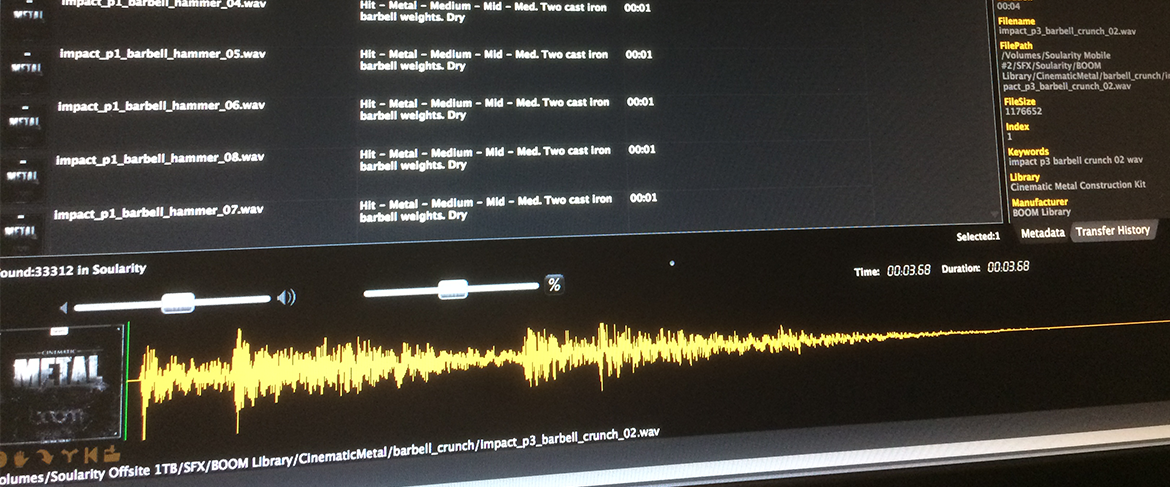
Task: Toggle the percent (%) button
Action: (554, 285)
